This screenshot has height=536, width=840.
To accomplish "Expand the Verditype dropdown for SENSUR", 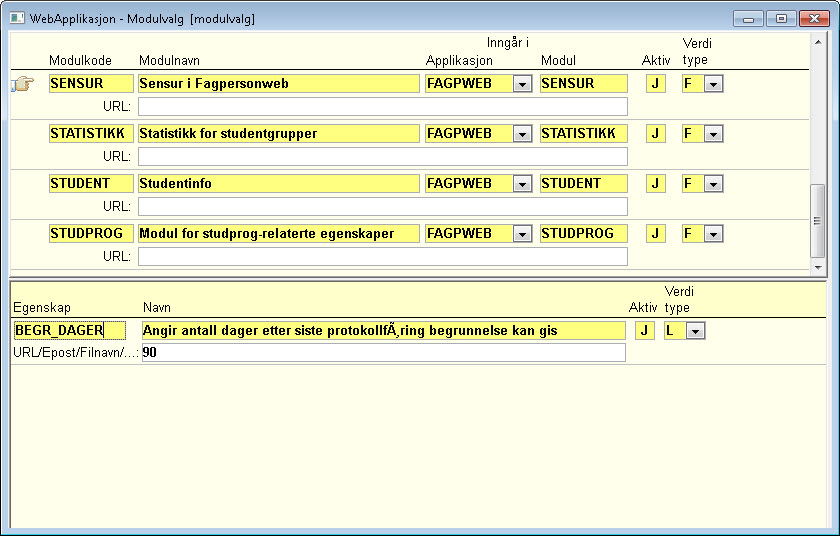I will [x=714, y=84].
